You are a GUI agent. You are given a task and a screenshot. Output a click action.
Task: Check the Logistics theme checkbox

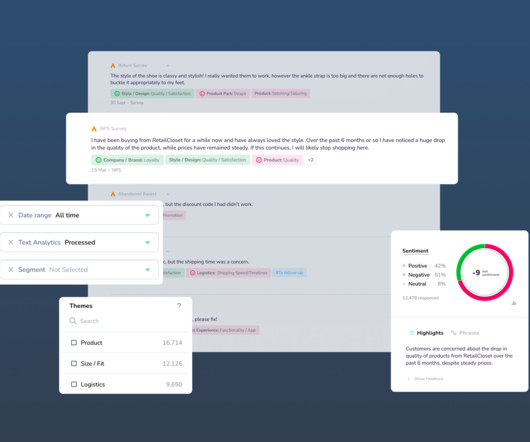pyautogui.click(x=74, y=385)
